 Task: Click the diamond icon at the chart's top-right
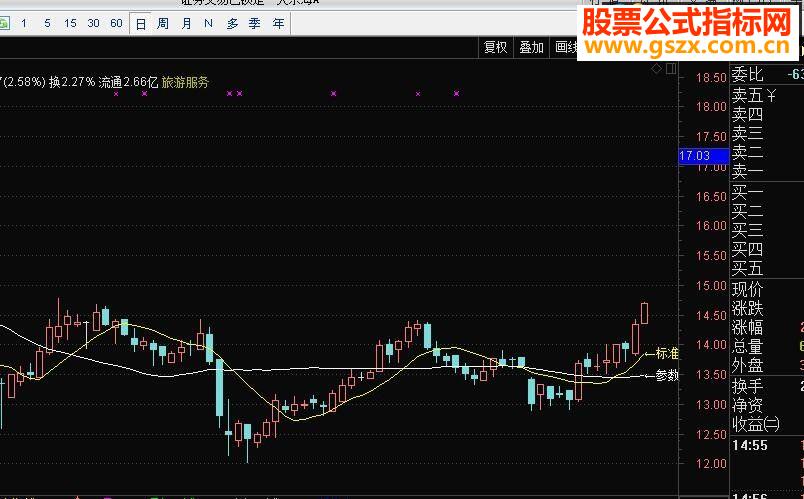tap(656, 69)
